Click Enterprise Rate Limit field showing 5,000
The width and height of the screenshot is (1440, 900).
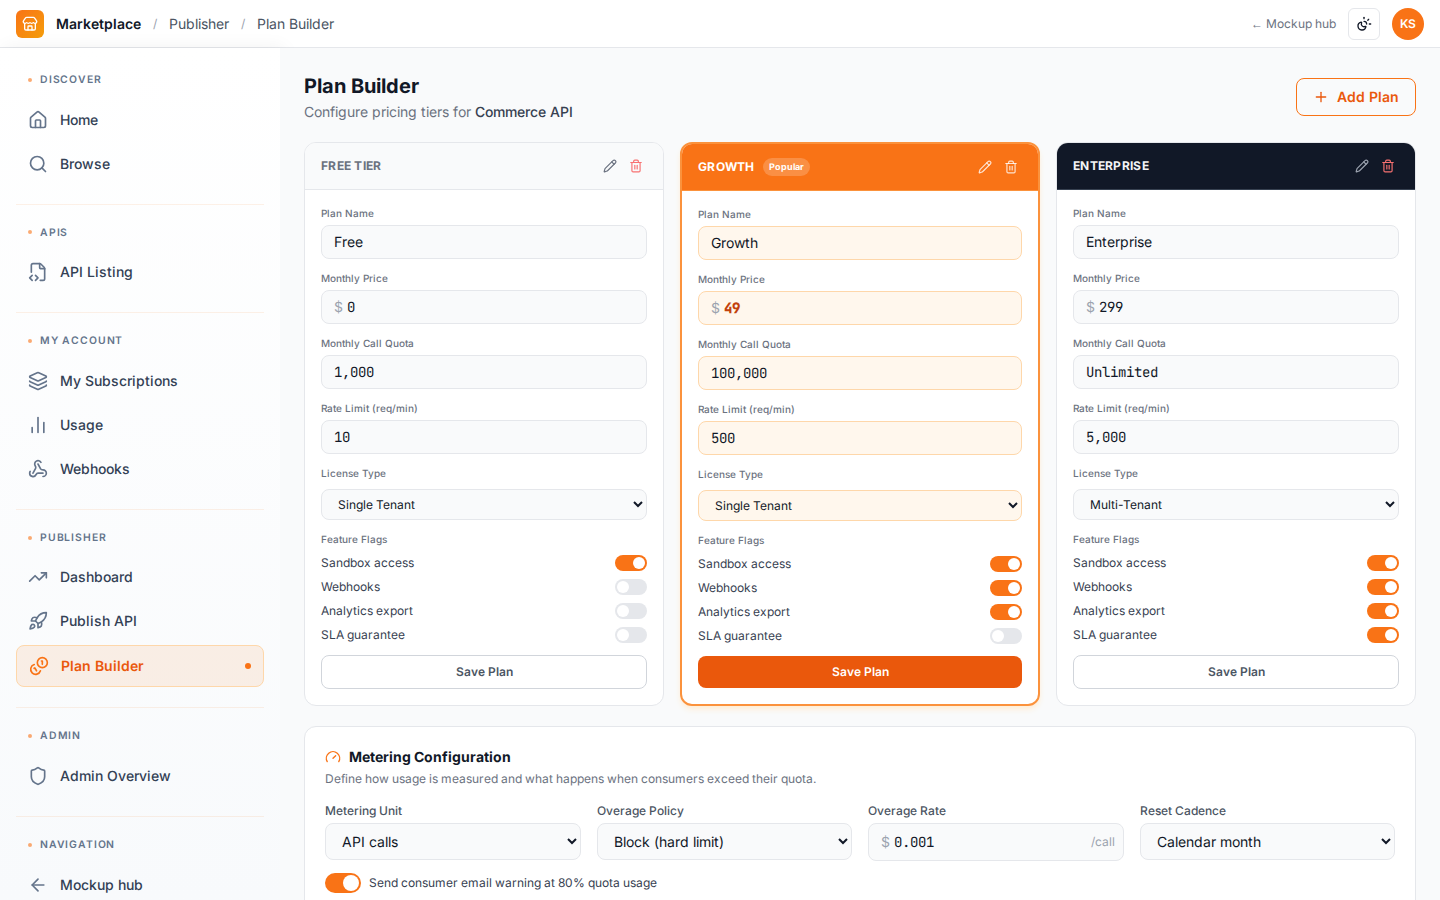(x=1236, y=437)
